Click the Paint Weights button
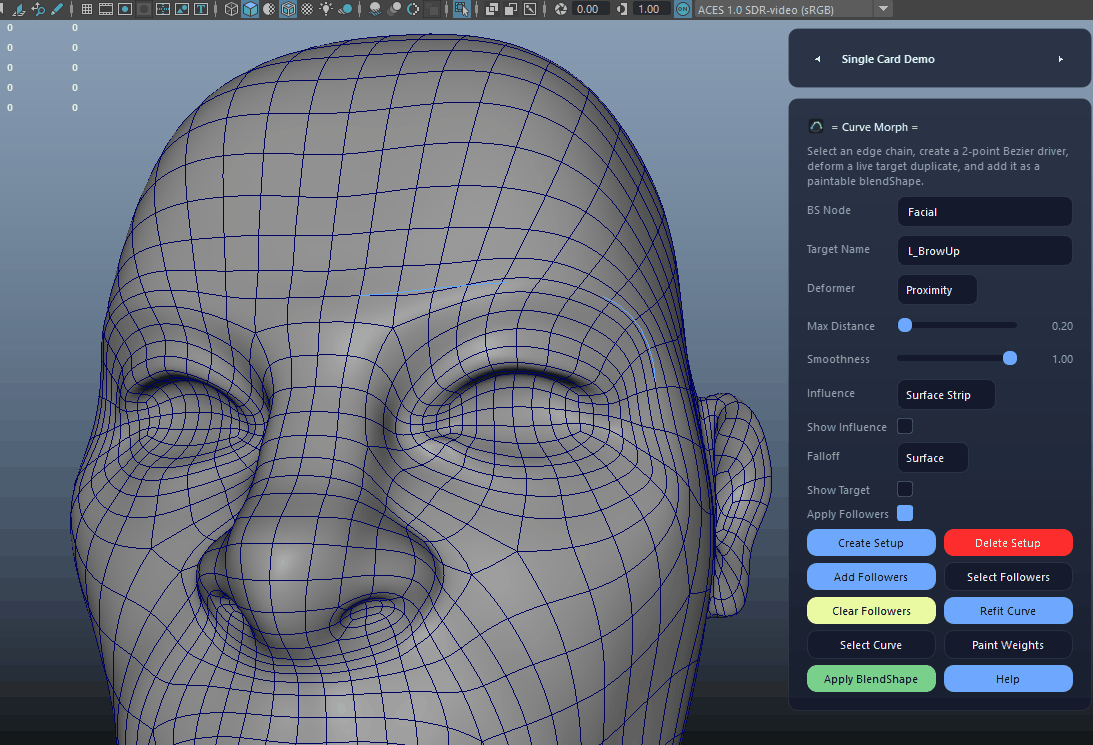Screen dimensions: 1093x745 (x=1008, y=645)
